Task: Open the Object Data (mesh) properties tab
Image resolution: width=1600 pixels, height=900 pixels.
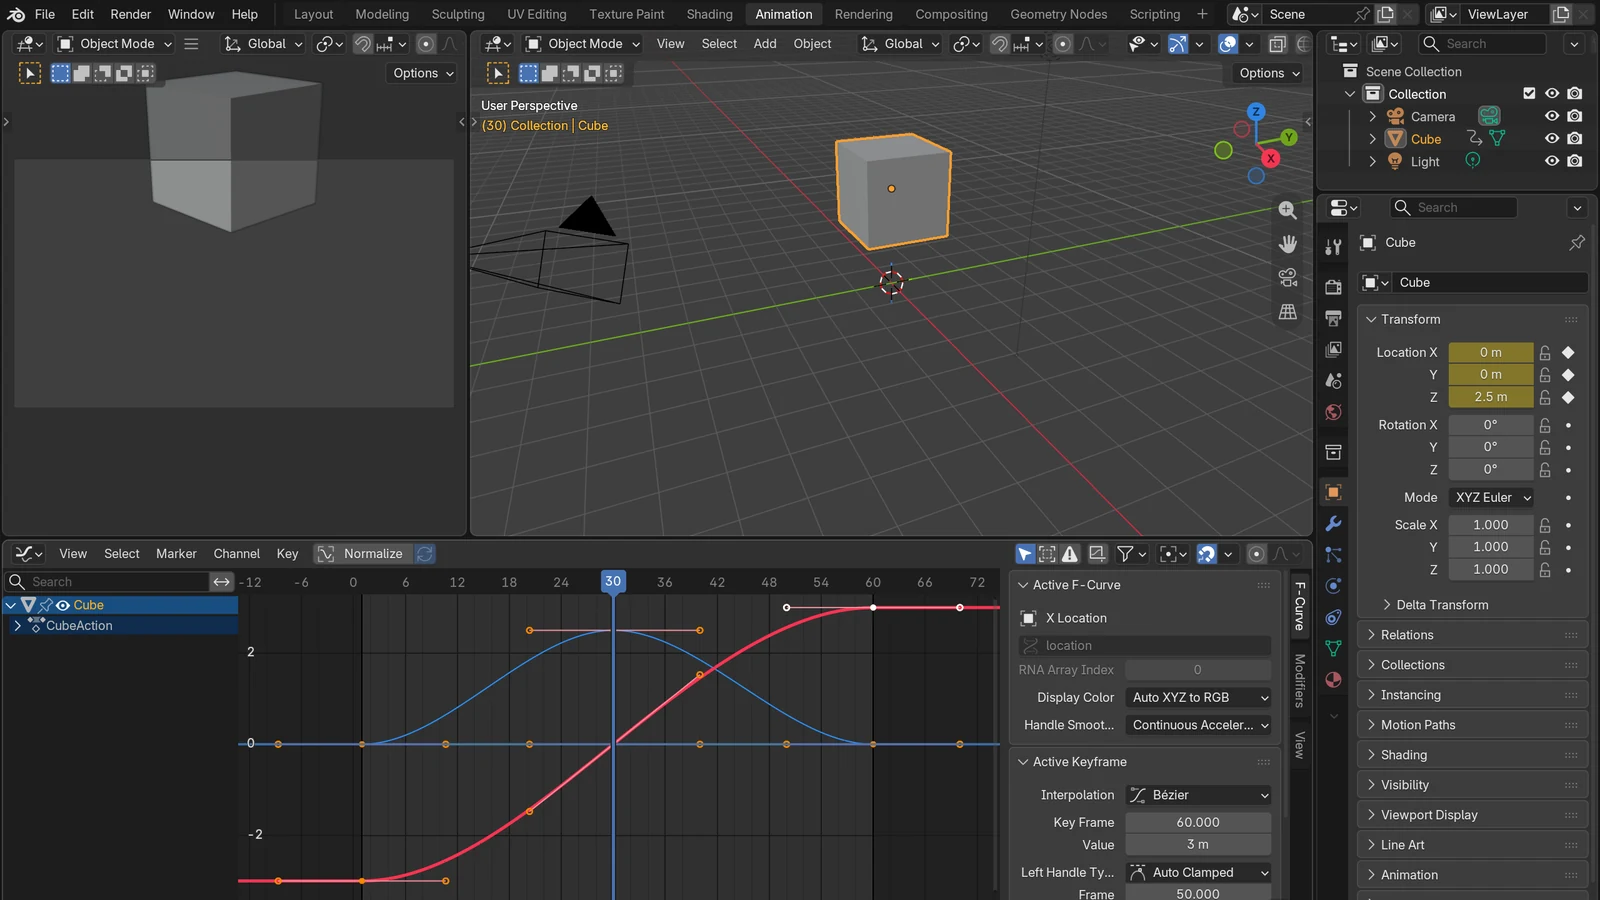Action: [1333, 648]
